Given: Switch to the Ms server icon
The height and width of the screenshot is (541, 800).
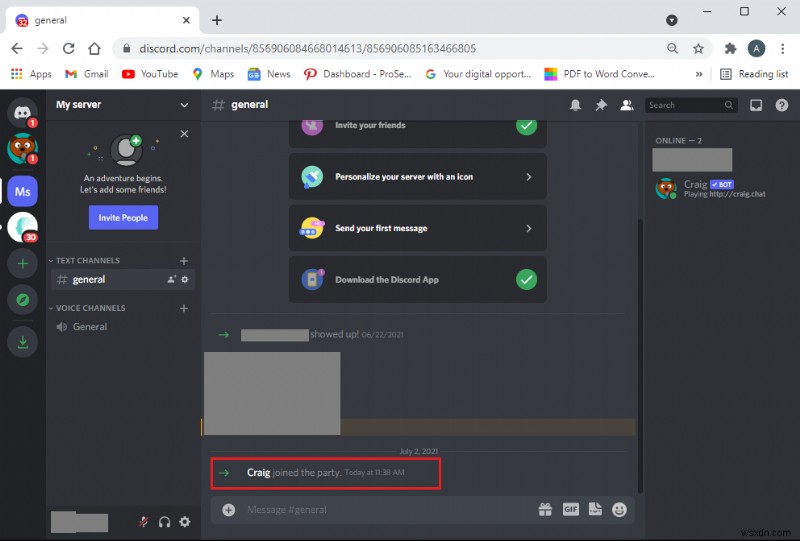Looking at the screenshot, I should coord(22,191).
